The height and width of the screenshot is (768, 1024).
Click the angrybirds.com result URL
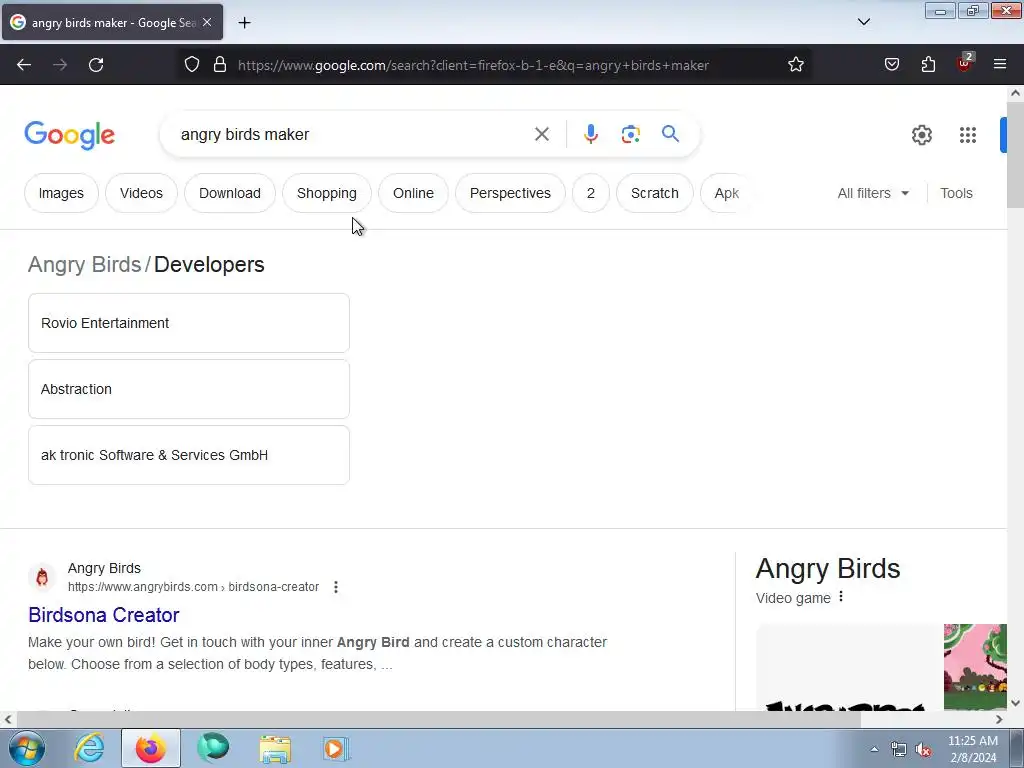point(193,587)
